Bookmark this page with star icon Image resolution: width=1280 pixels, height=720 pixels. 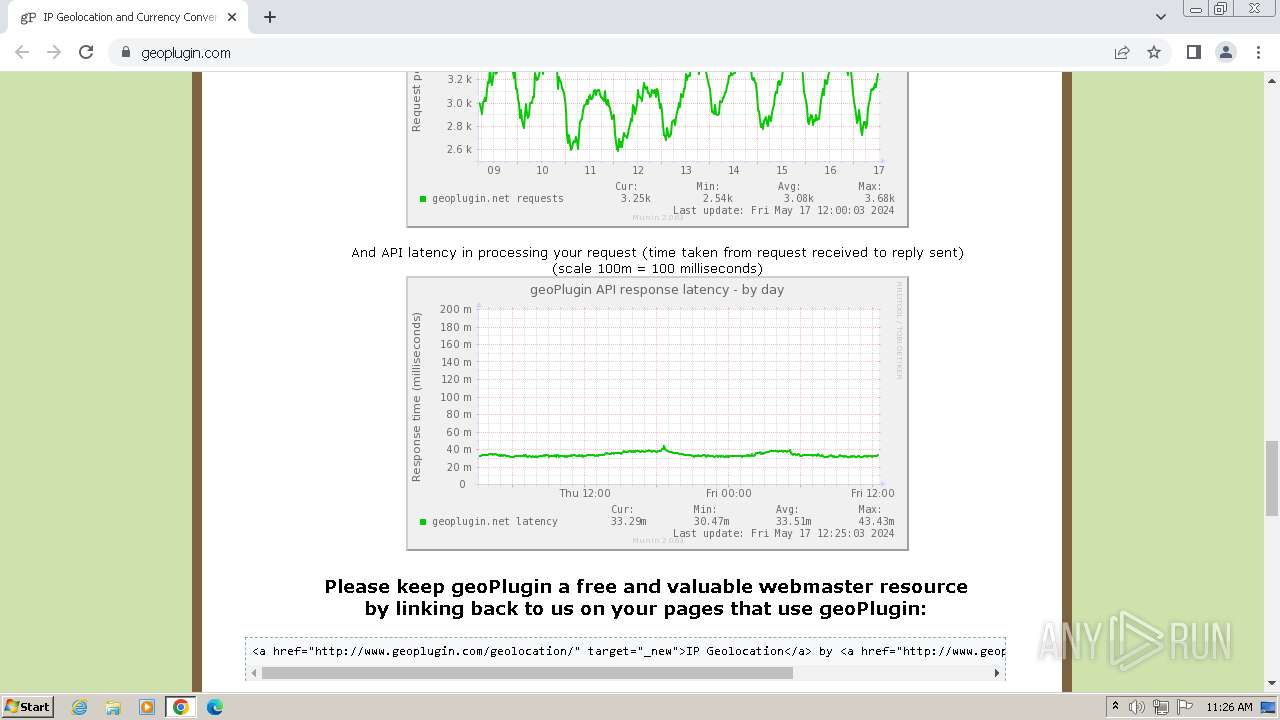pyautogui.click(x=1154, y=52)
